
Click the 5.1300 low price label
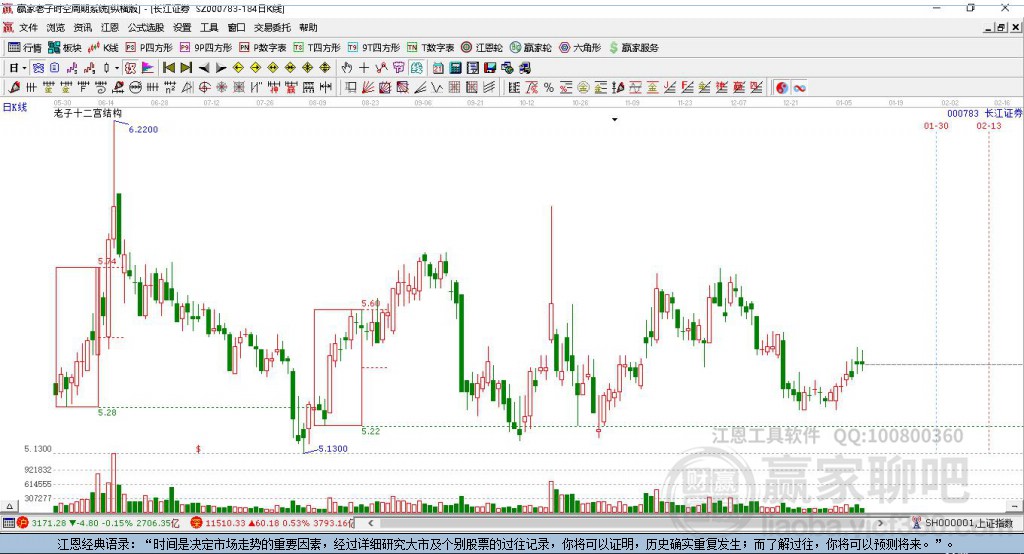click(x=333, y=449)
